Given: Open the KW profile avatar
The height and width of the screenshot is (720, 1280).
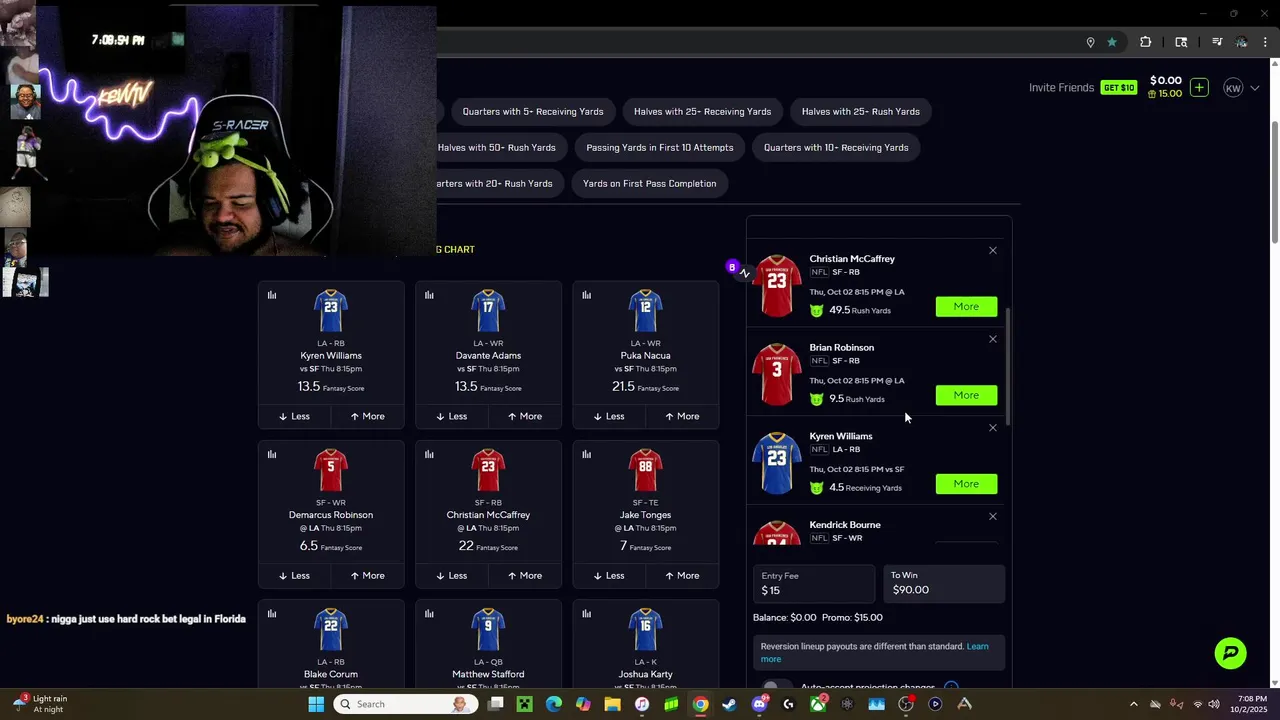Looking at the screenshot, I should (x=1233, y=88).
